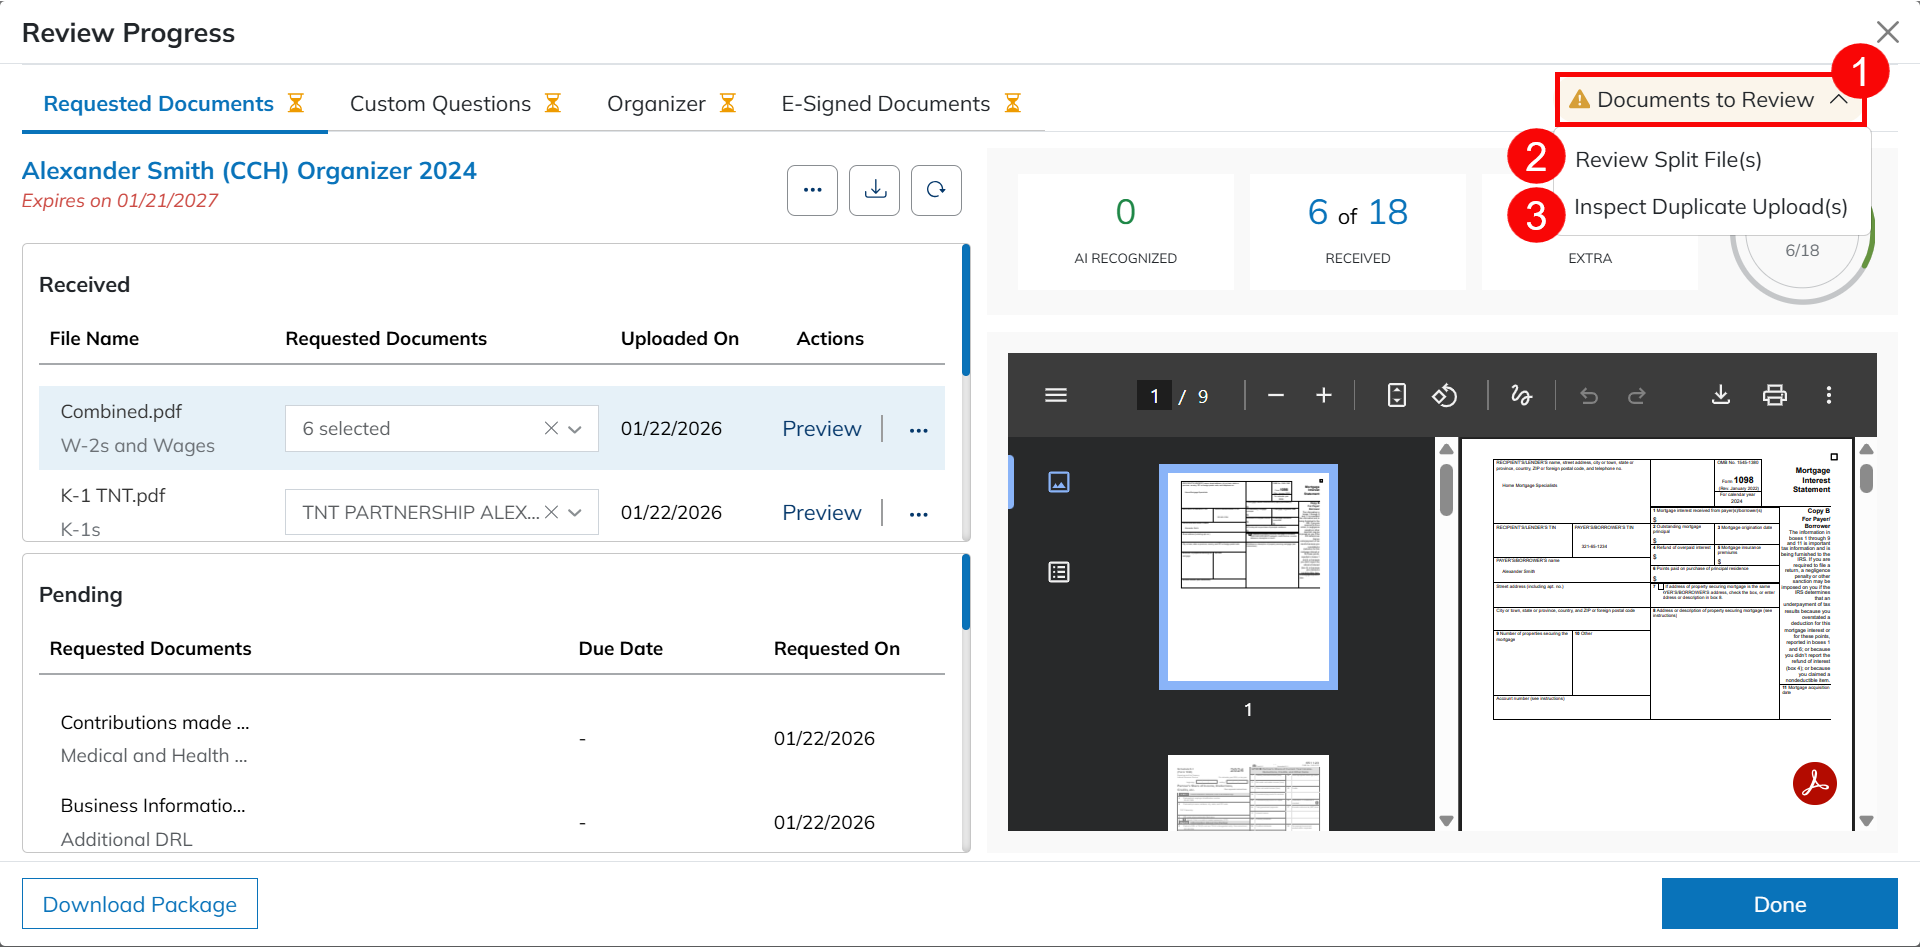This screenshot has width=1920, height=947.
Task: Click the PDF viewer print icon
Action: 1774,396
